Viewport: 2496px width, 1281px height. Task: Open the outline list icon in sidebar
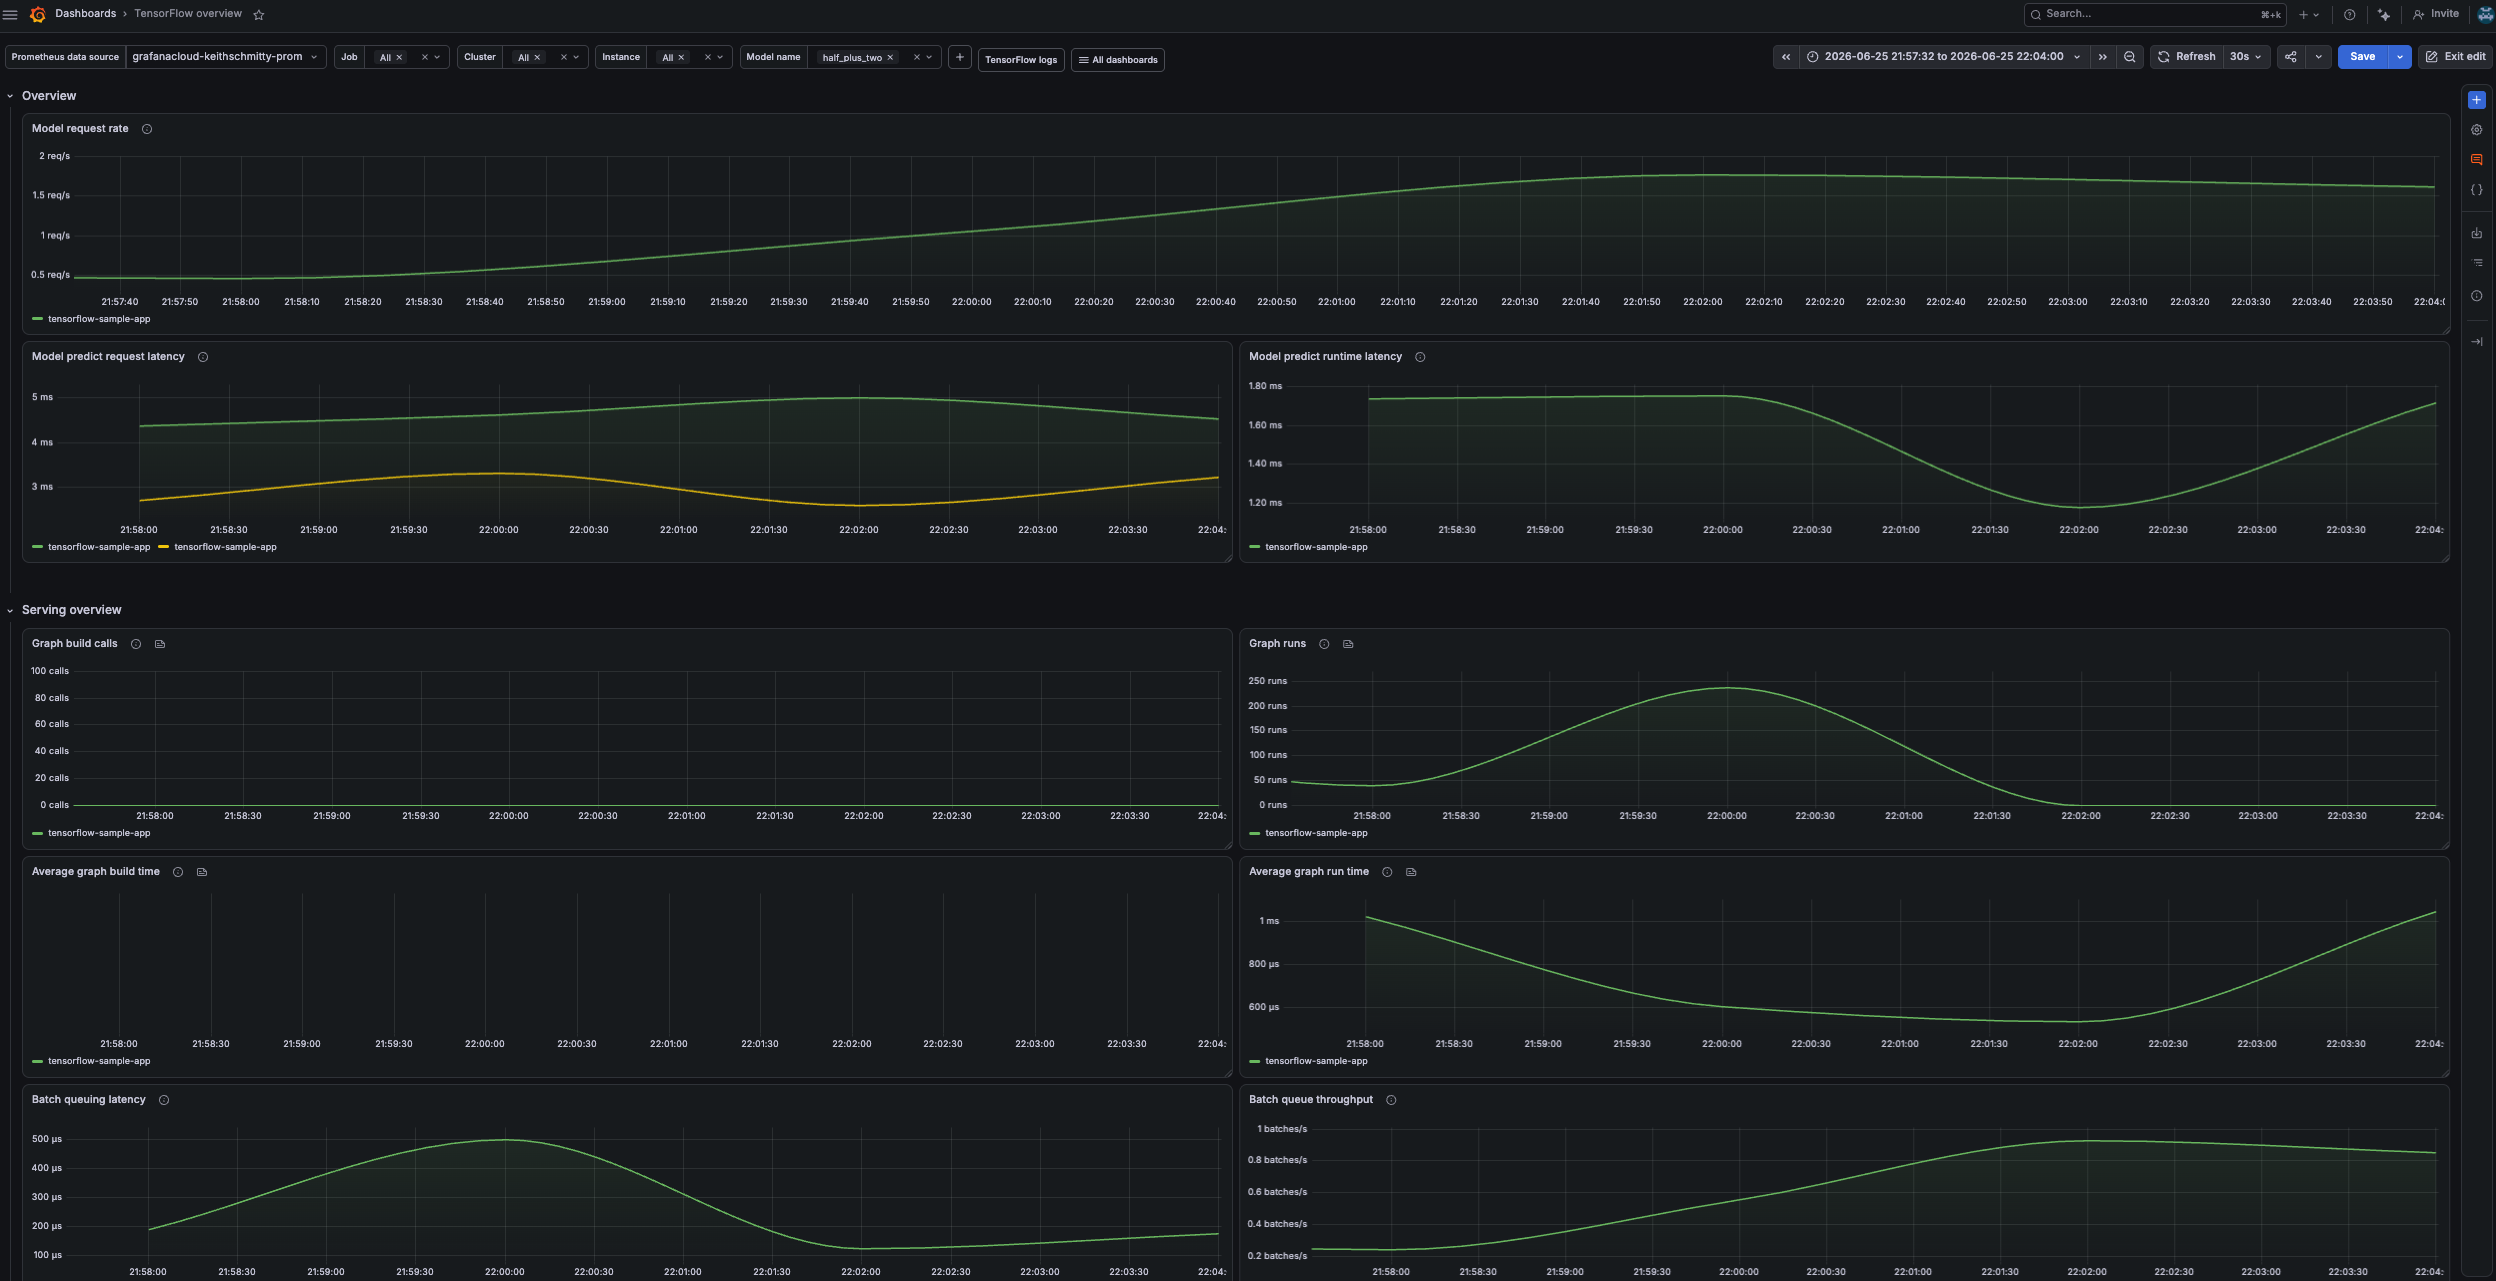[x=2477, y=263]
